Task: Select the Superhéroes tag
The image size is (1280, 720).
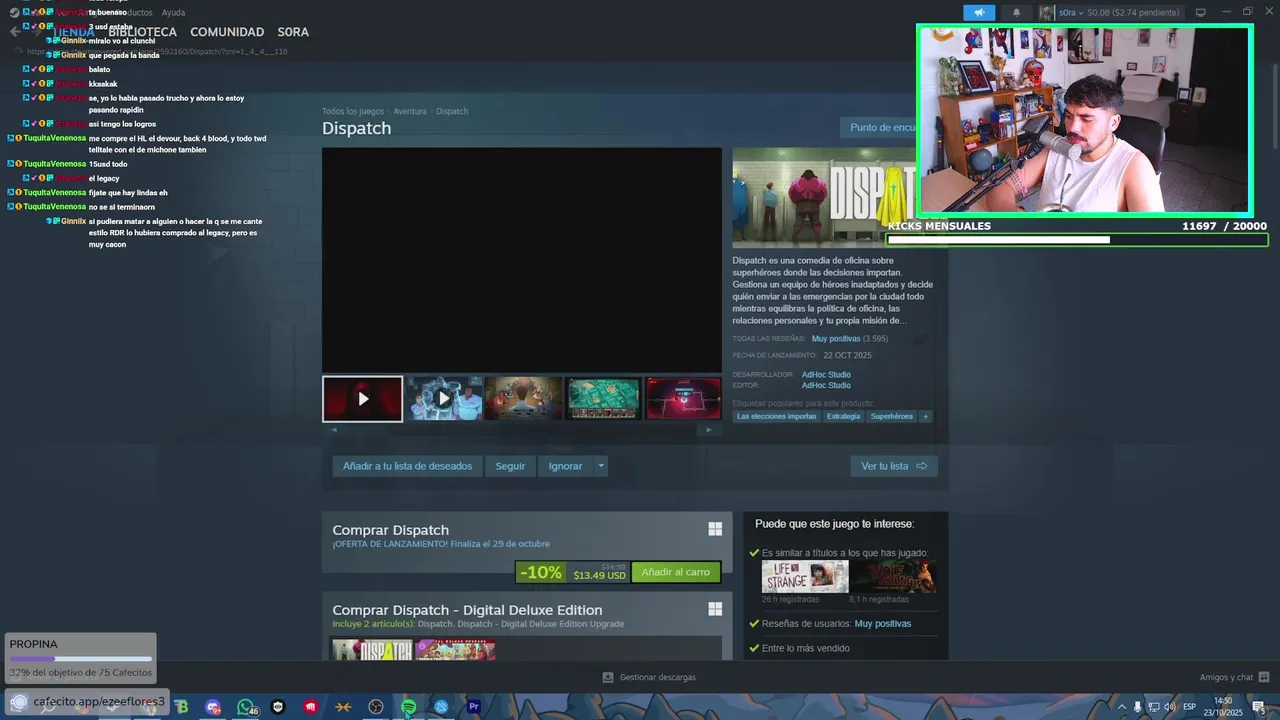Action: pos(891,416)
